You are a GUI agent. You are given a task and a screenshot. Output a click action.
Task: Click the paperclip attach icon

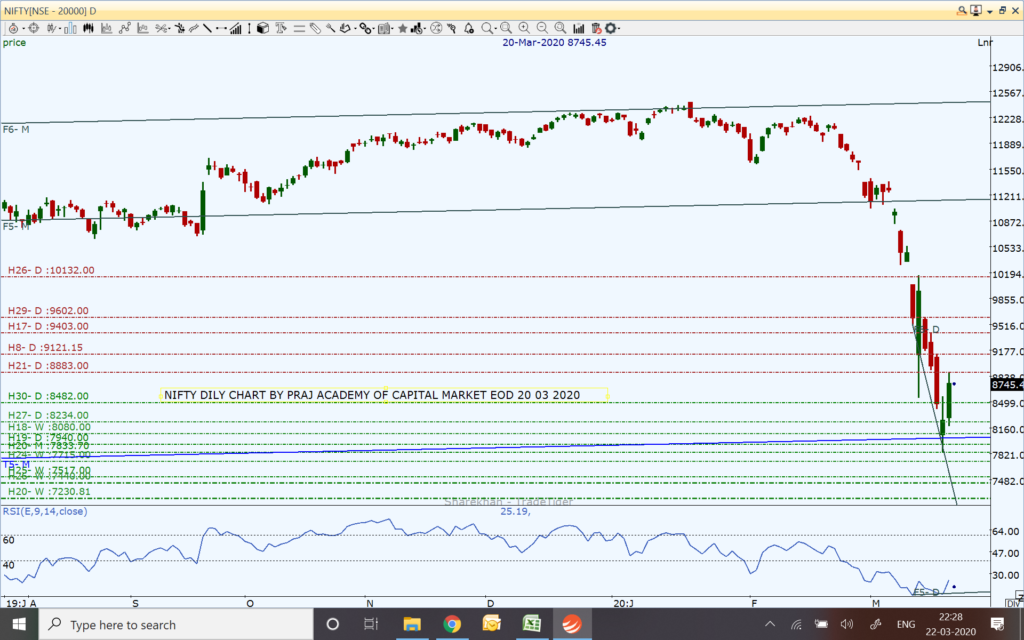(x=316, y=28)
